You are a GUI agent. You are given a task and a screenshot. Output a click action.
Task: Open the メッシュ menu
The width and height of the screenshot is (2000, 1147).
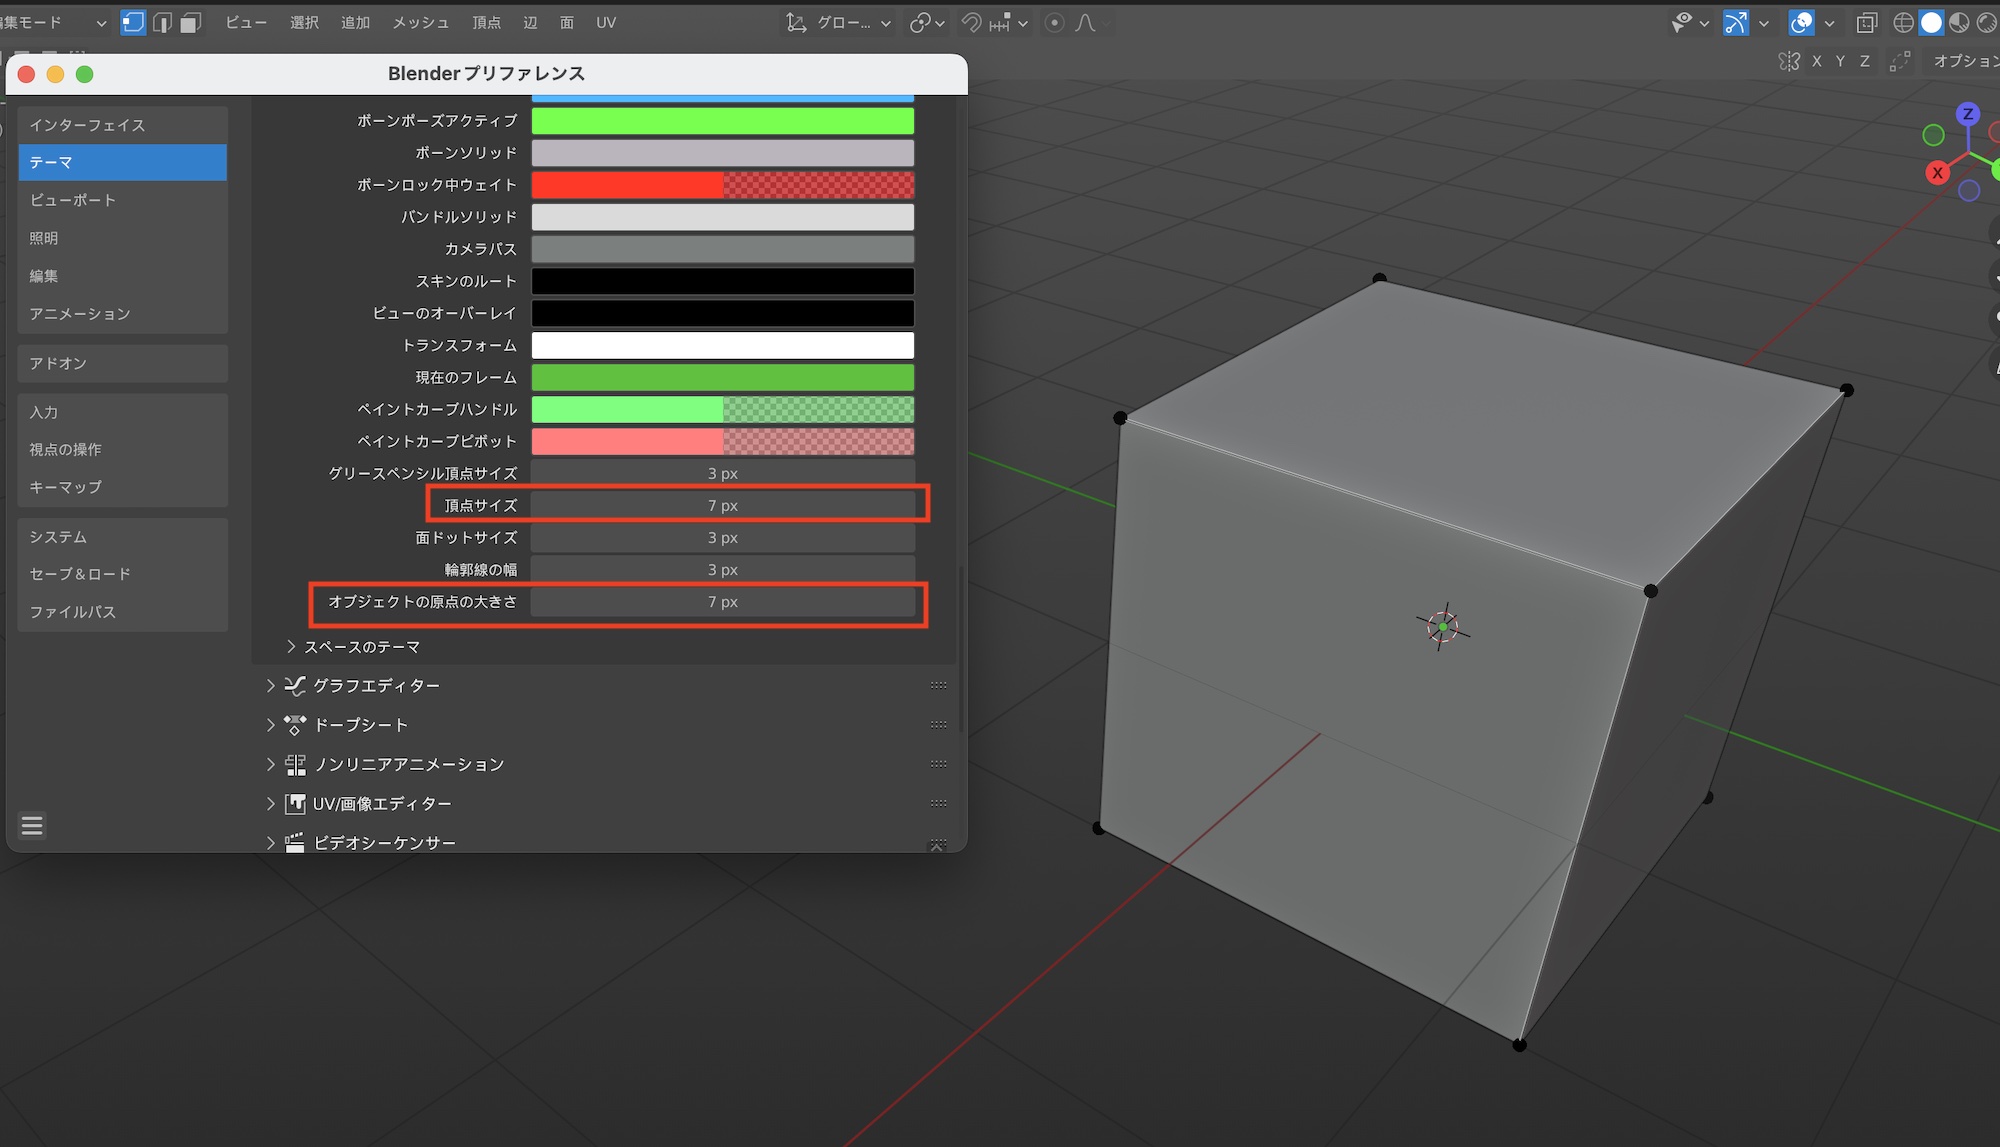point(420,22)
